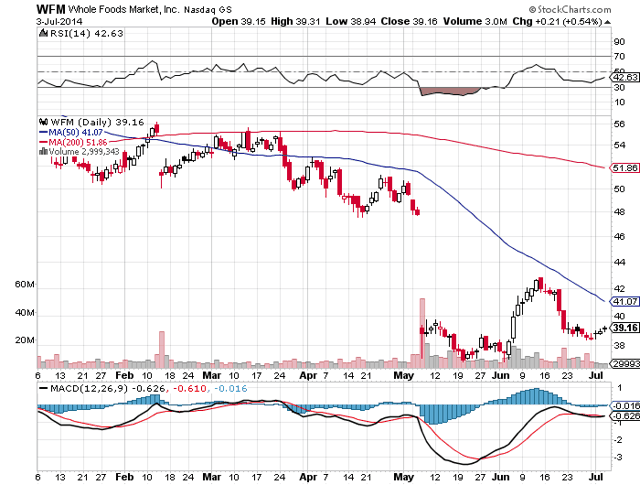Click the 56 price axis label
The height and width of the screenshot is (485, 640).
619,124
